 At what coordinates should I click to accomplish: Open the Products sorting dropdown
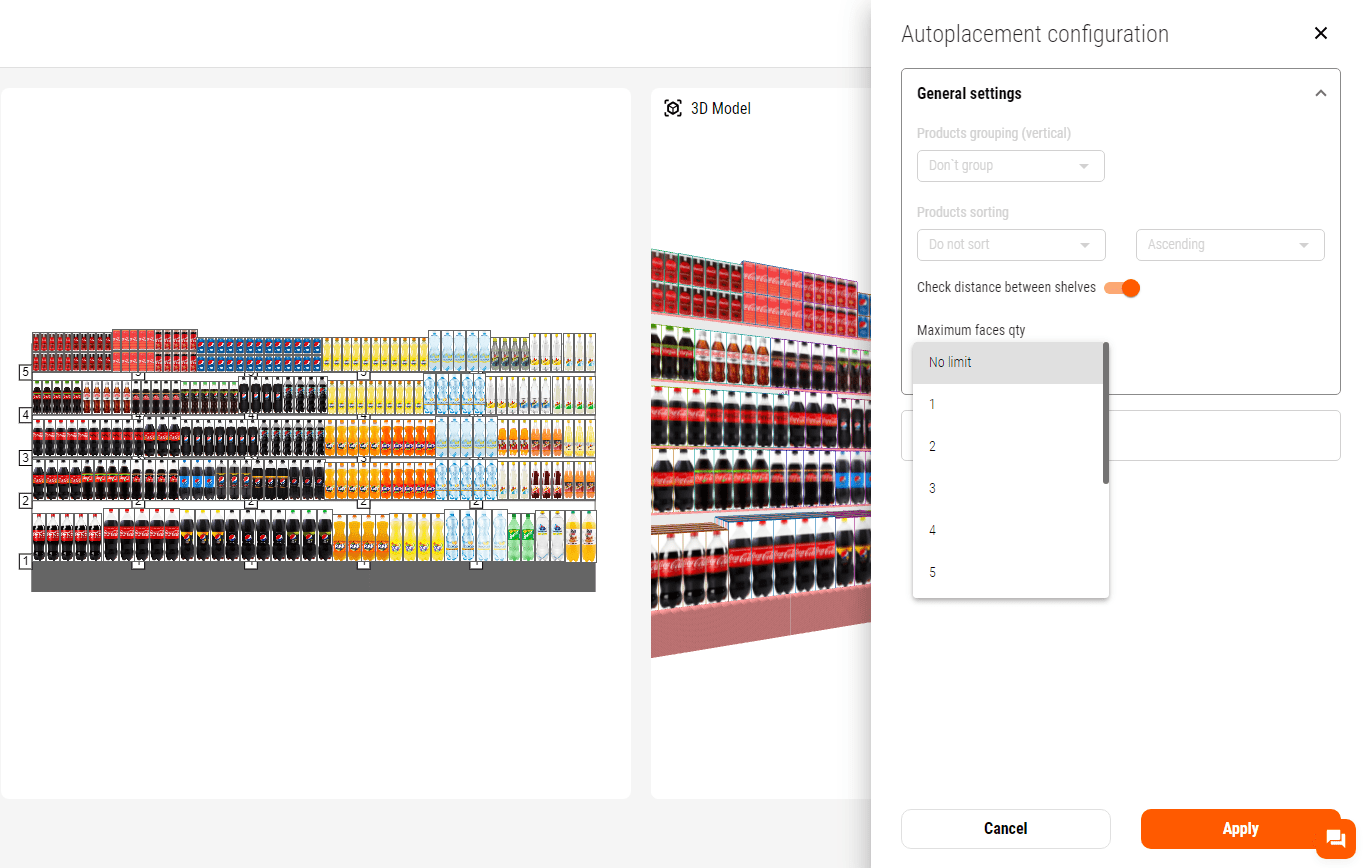[1010, 245]
